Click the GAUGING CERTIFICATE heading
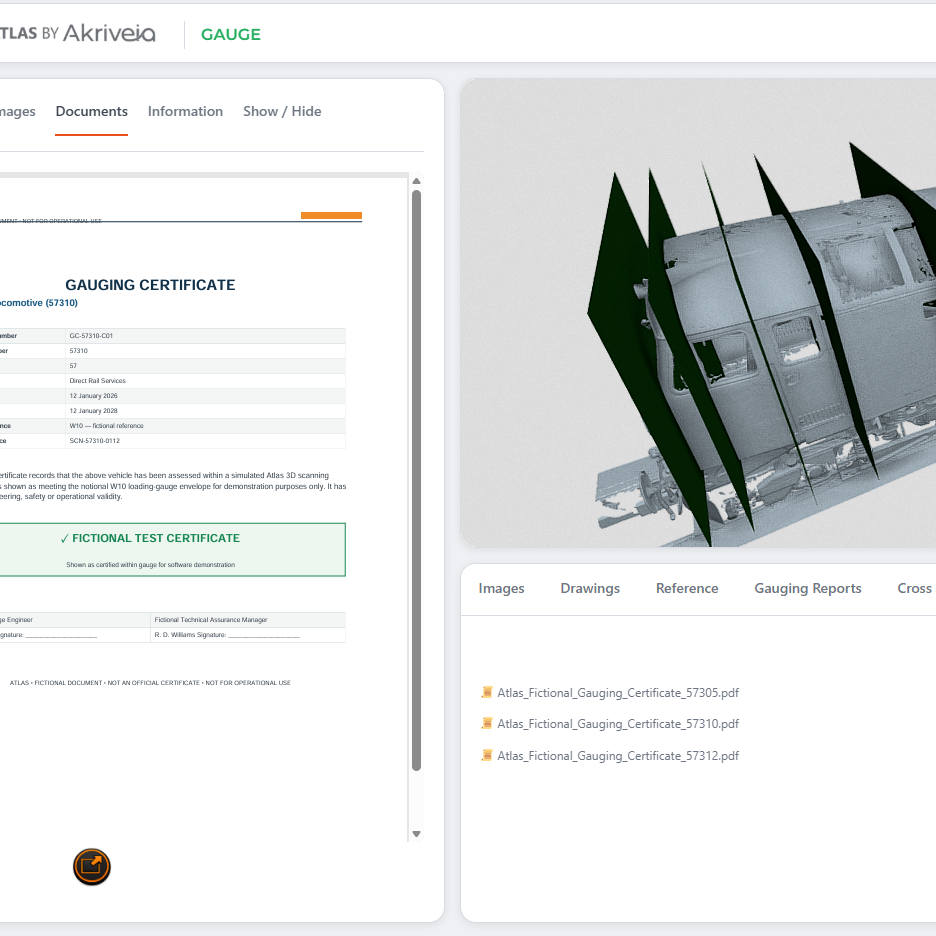Viewport: 936px width, 936px height. click(x=150, y=285)
